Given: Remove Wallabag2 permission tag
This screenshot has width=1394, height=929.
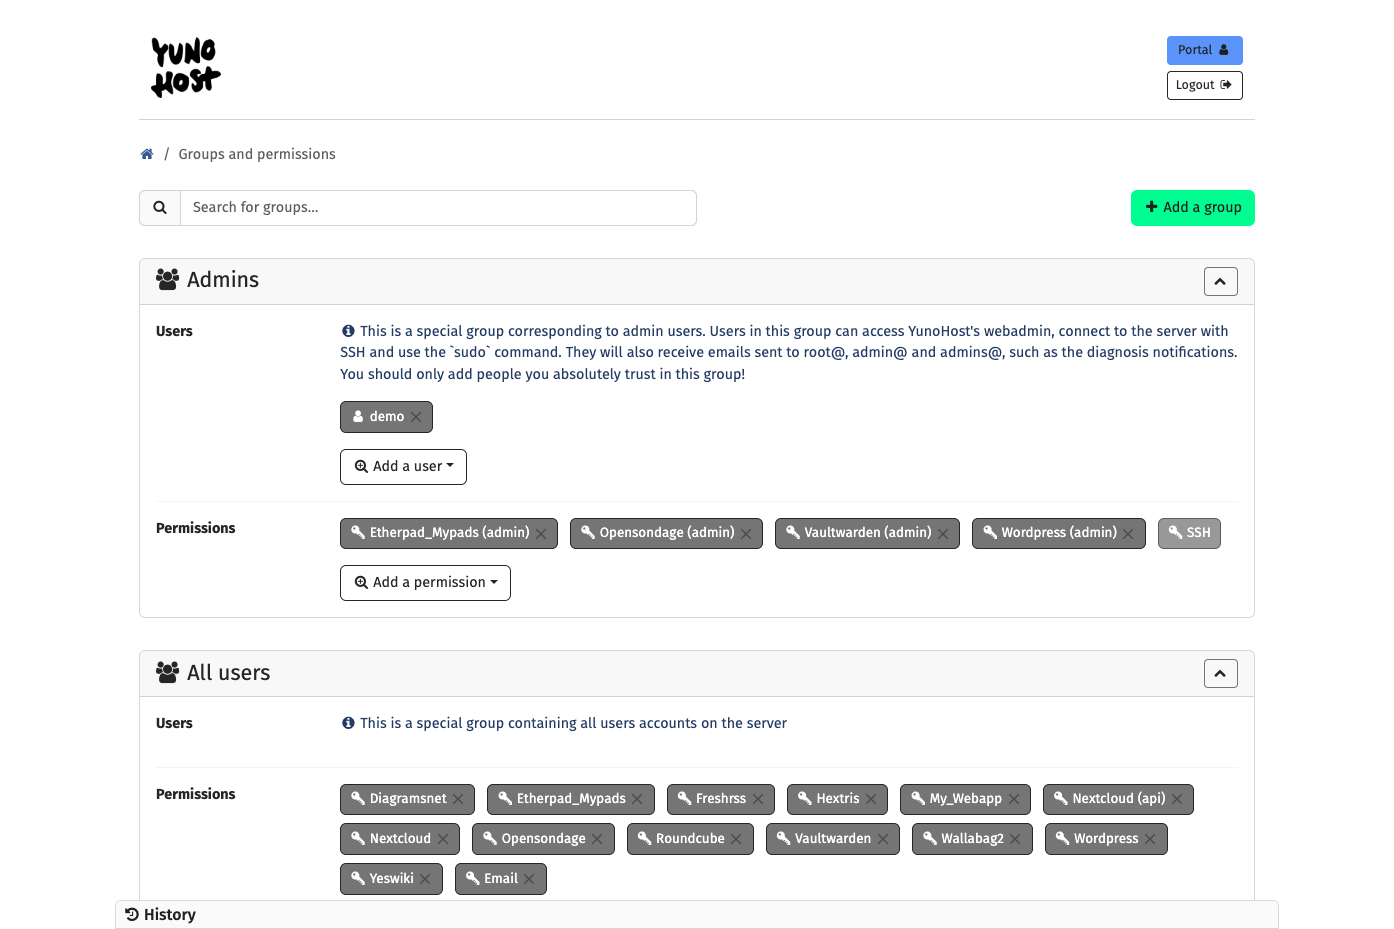Looking at the screenshot, I should (x=1015, y=839).
